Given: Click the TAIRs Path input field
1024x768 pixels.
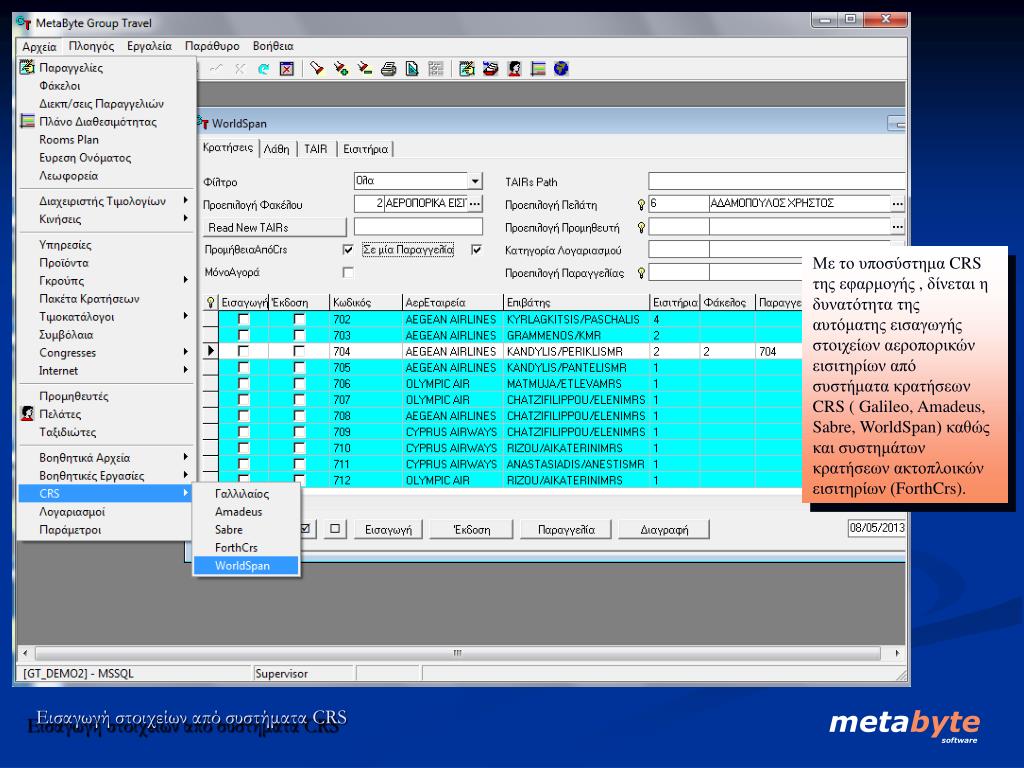Looking at the screenshot, I should [776, 182].
